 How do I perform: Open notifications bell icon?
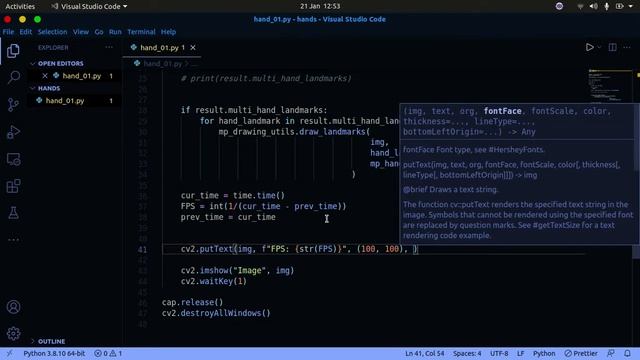pyautogui.click(x=627, y=353)
